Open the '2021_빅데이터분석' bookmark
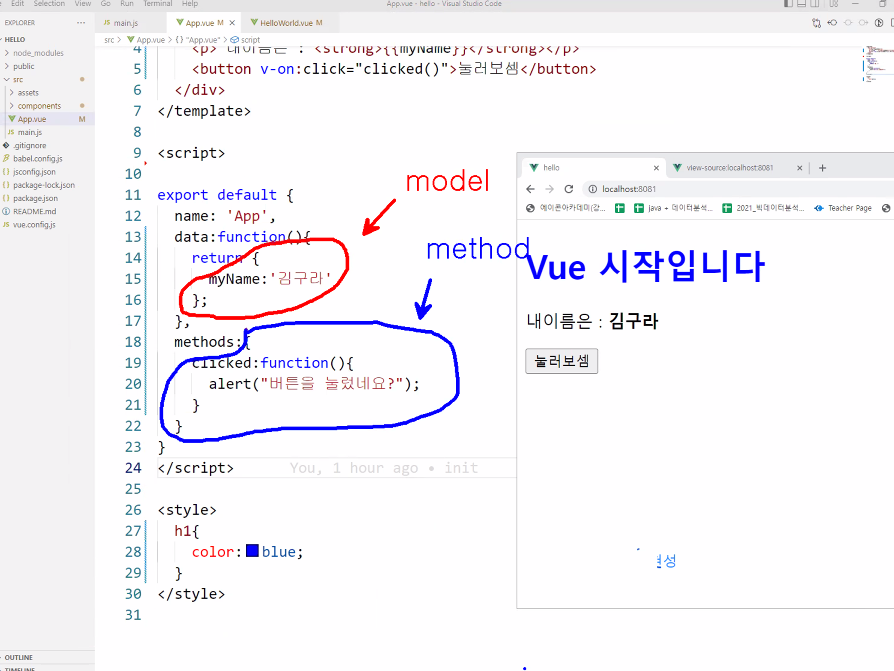The image size is (894, 671). click(763, 208)
